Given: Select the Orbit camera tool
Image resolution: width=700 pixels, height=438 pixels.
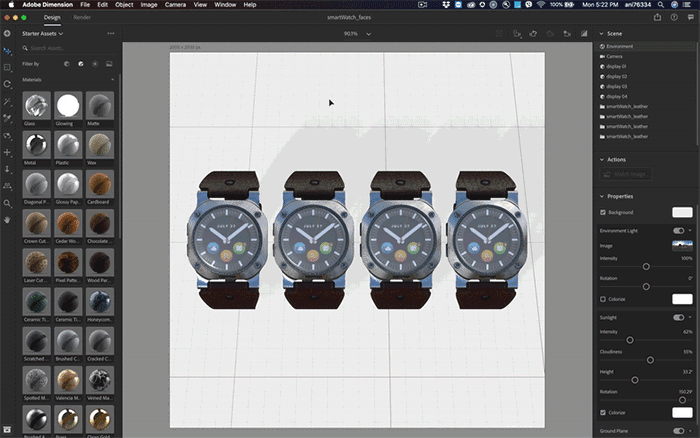Looking at the screenshot, I should pyautogui.click(x=7, y=136).
